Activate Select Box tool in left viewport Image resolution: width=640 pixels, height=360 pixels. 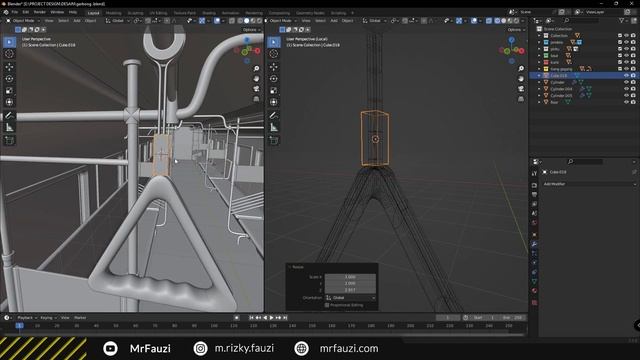tap(9, 42)
